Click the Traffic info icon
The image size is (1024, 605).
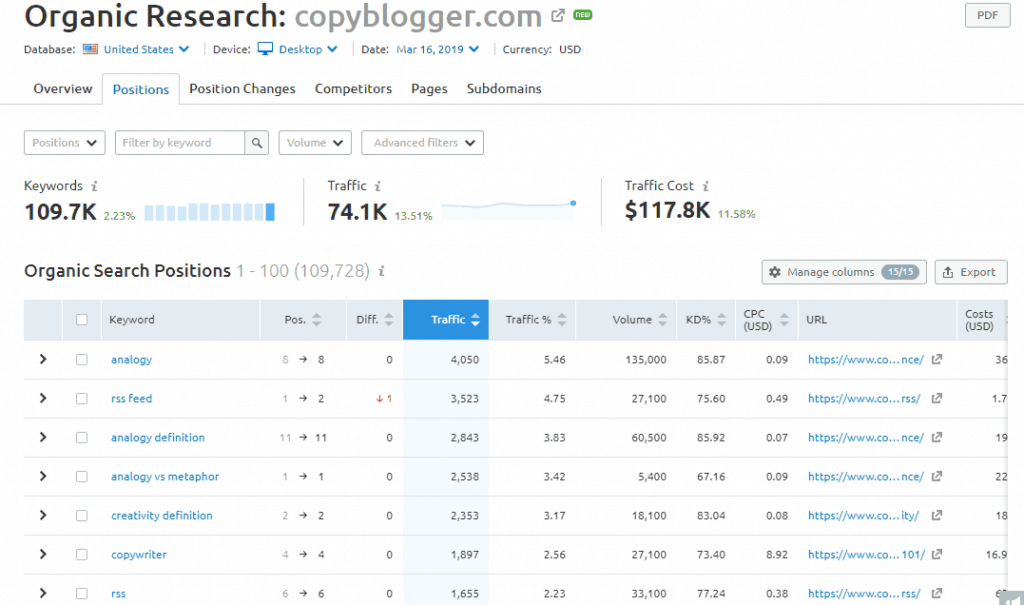377,186
